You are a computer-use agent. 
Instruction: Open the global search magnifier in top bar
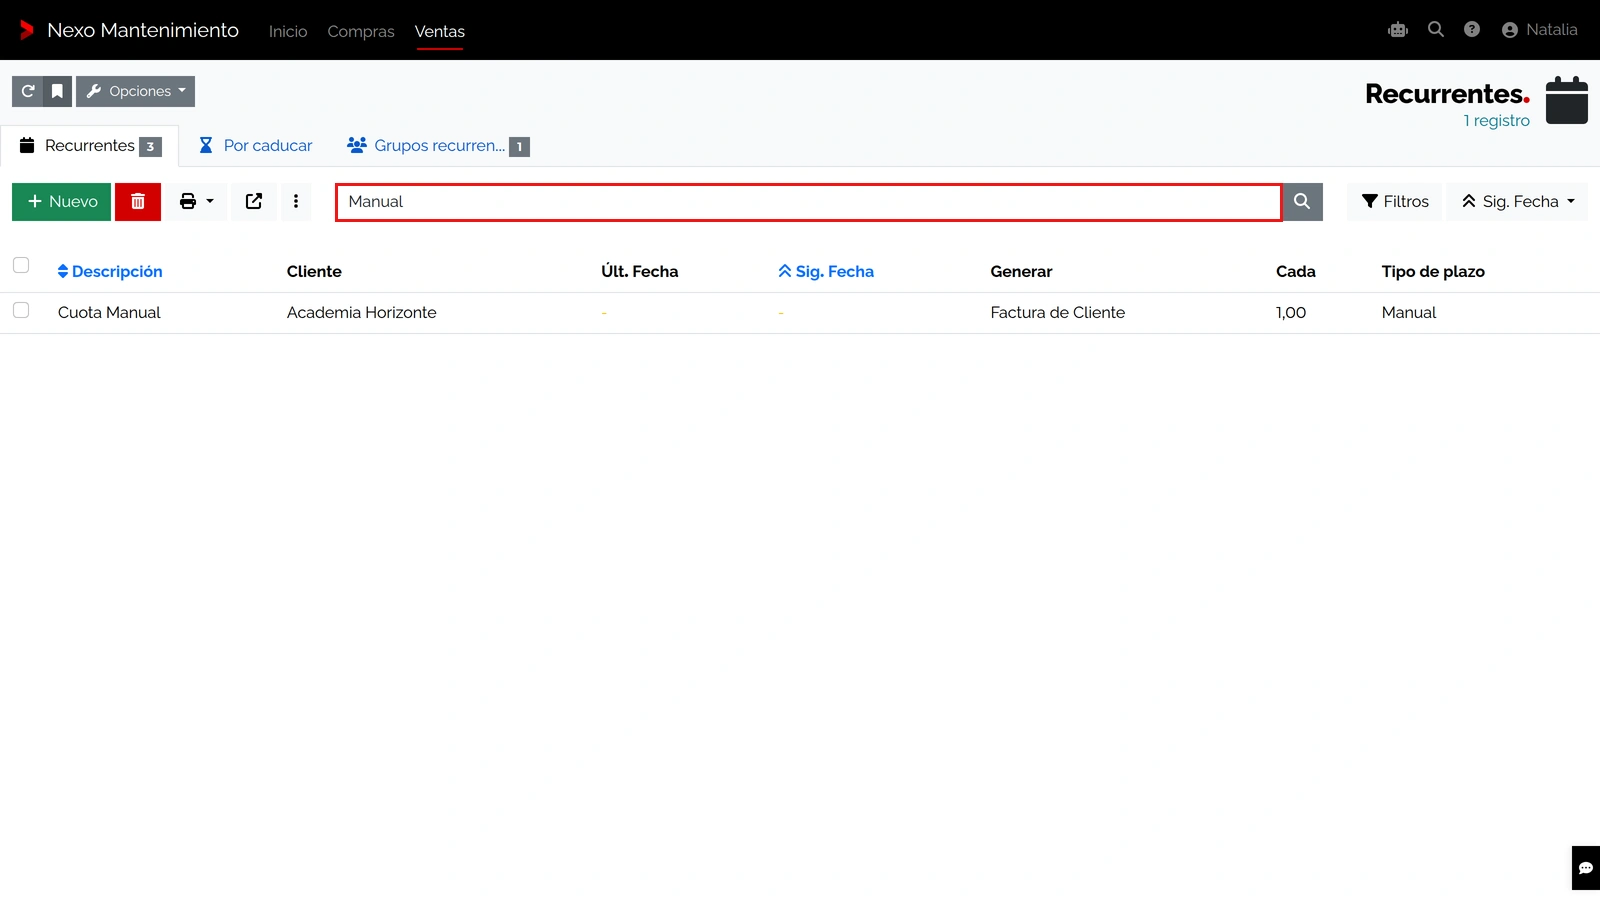1436,30
